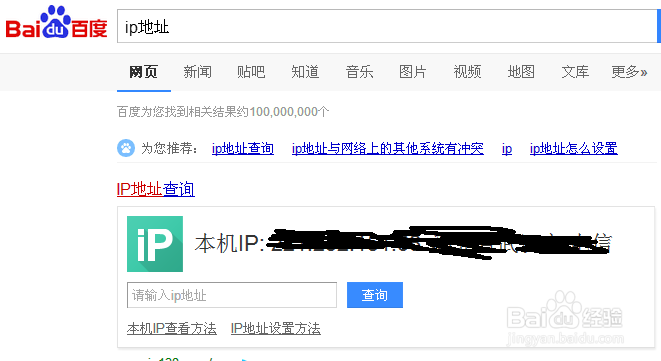
Task: Switch to the 新闻 tab
Action: [197, 72]
